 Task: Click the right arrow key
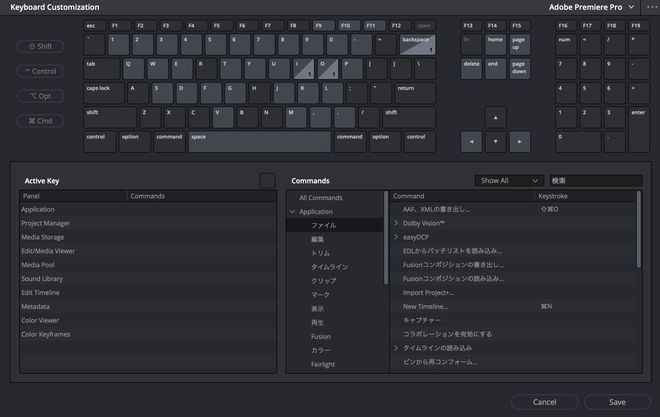pyautogui.click(x=519, y=141)
